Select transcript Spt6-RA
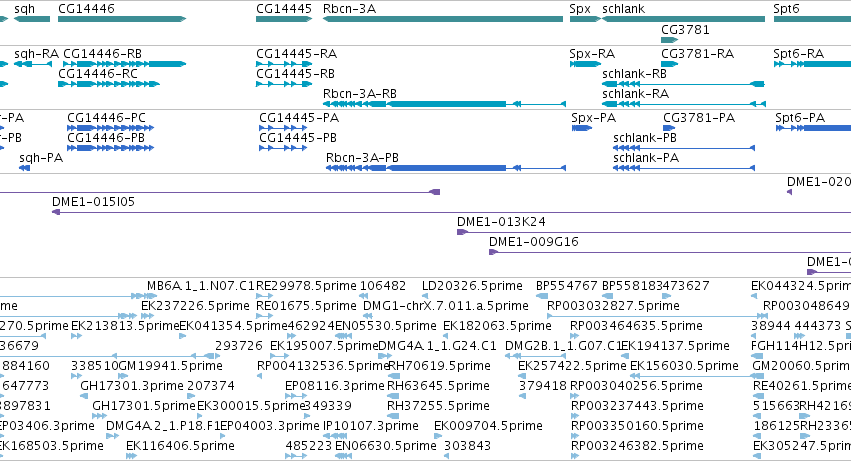 click(799, 54)
